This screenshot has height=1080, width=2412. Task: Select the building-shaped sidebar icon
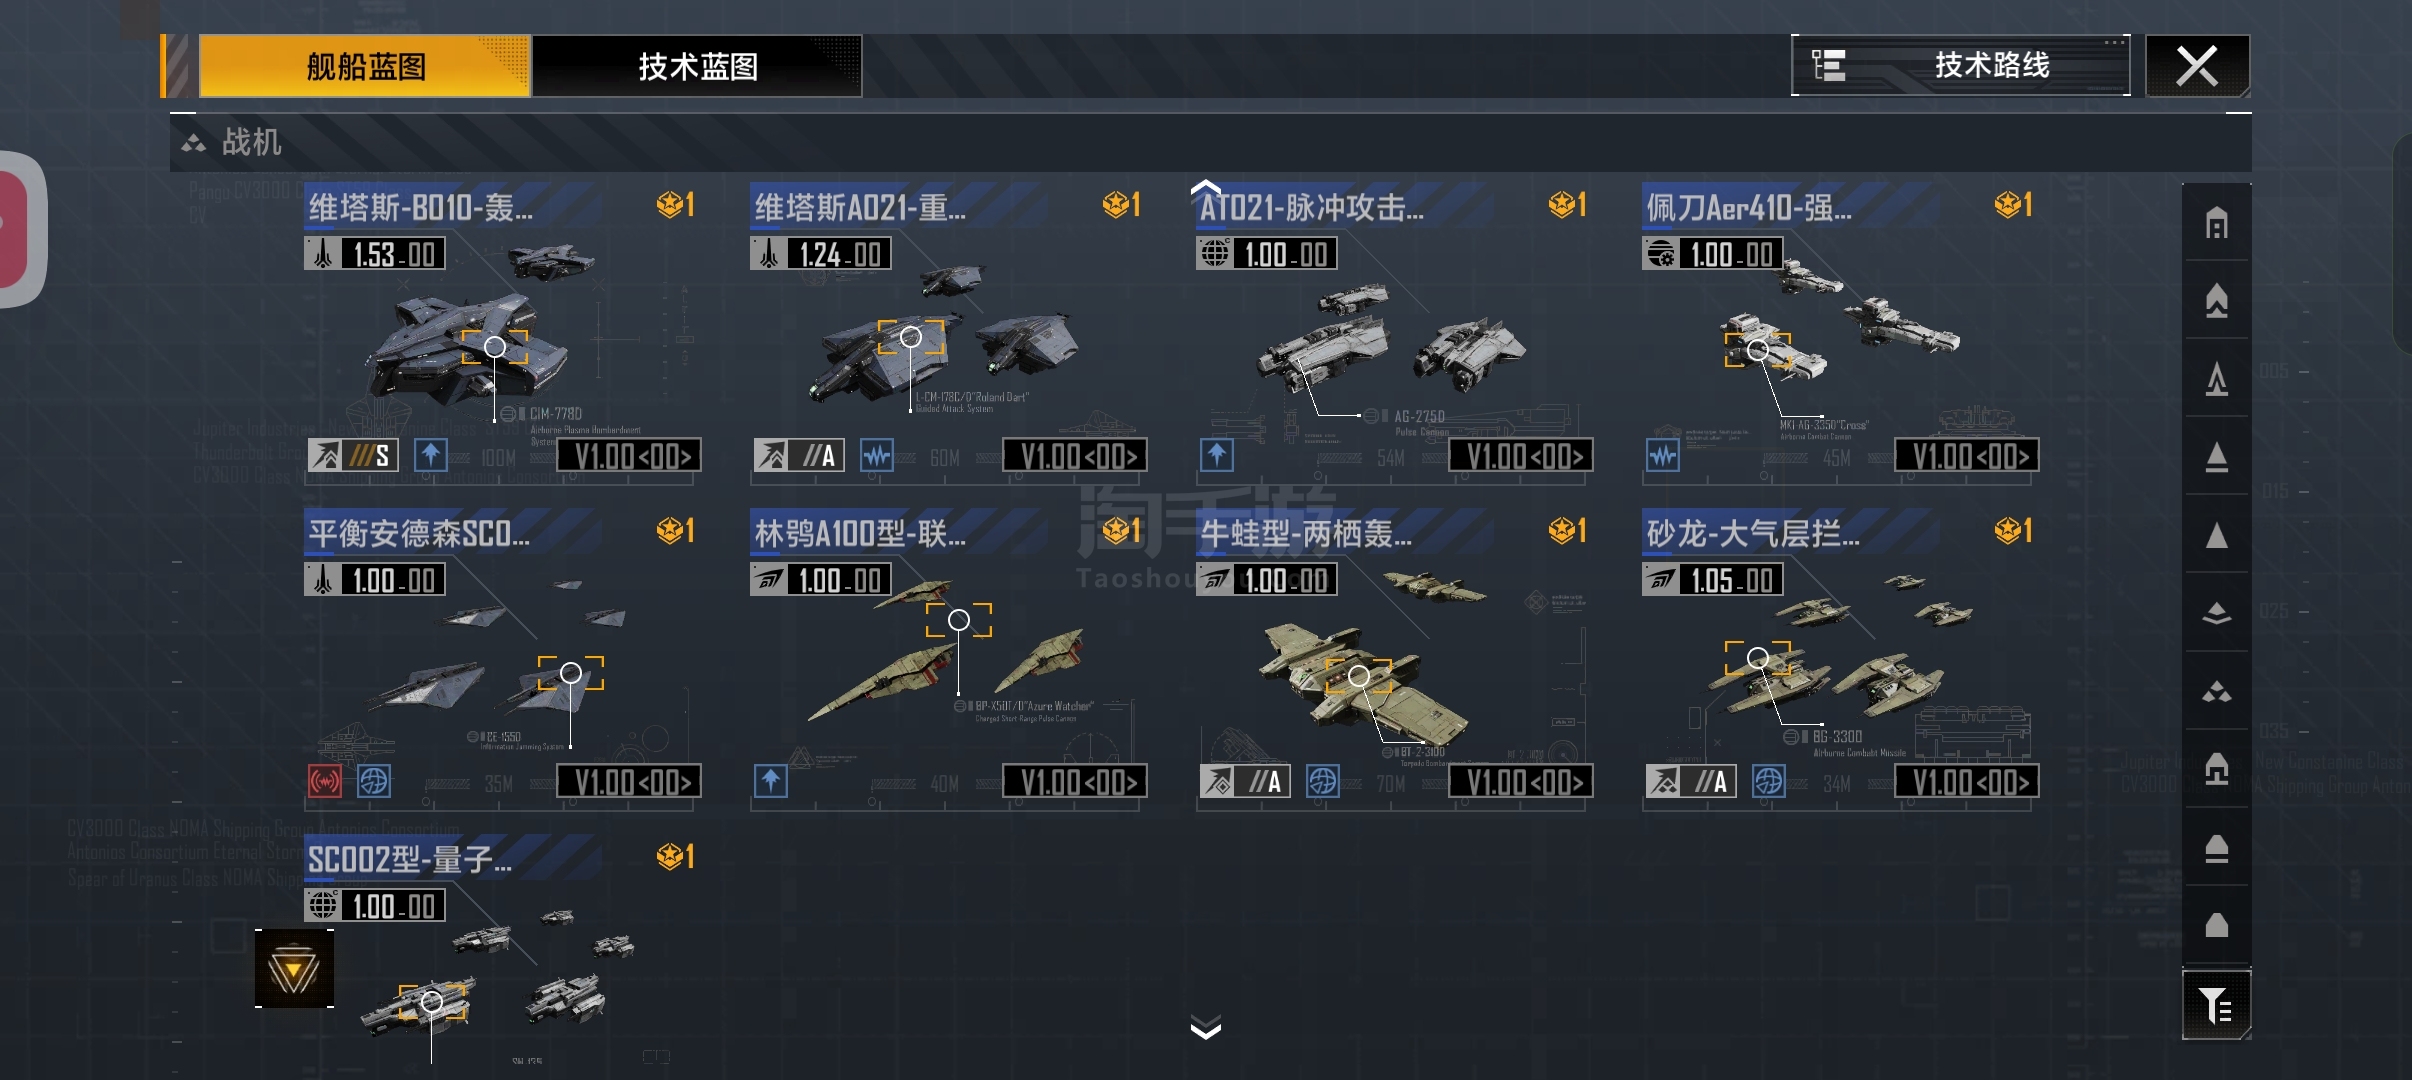2216,223
